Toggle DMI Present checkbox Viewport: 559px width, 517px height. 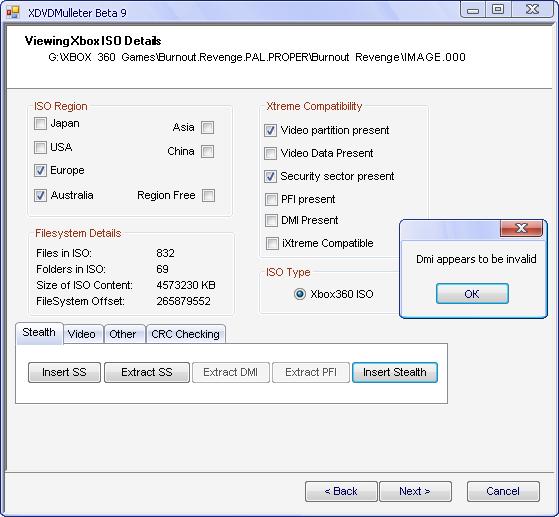point(271,220)
